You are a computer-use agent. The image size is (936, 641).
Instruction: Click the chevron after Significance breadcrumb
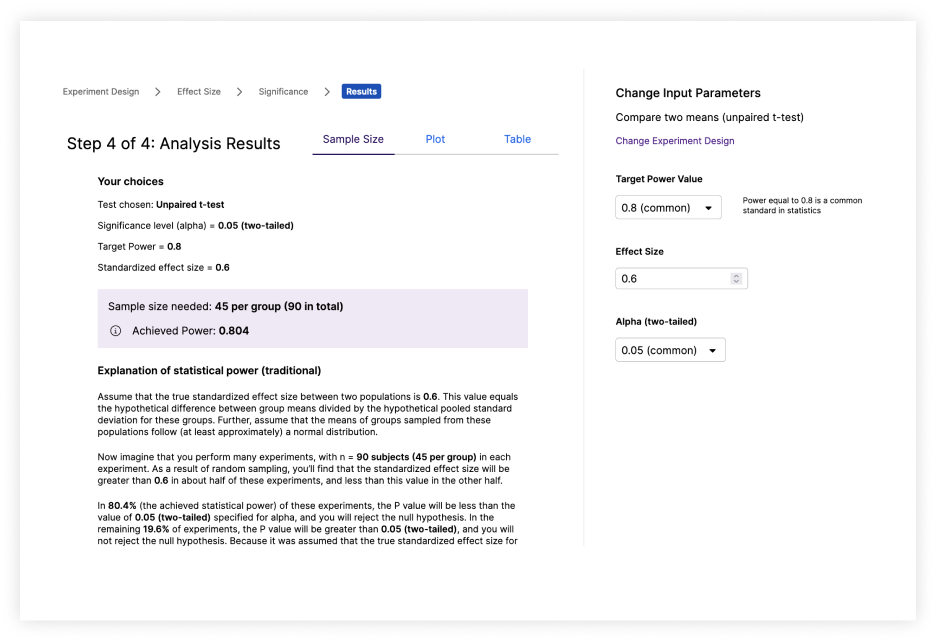point(327,91)
